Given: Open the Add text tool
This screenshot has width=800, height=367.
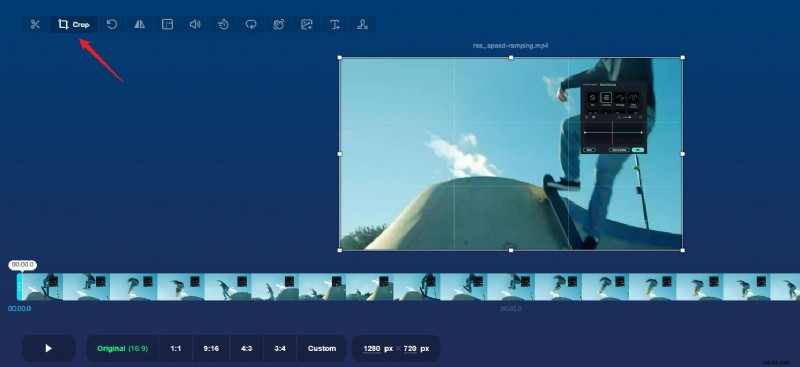Looking at the screenshot, I should point(335,25).
